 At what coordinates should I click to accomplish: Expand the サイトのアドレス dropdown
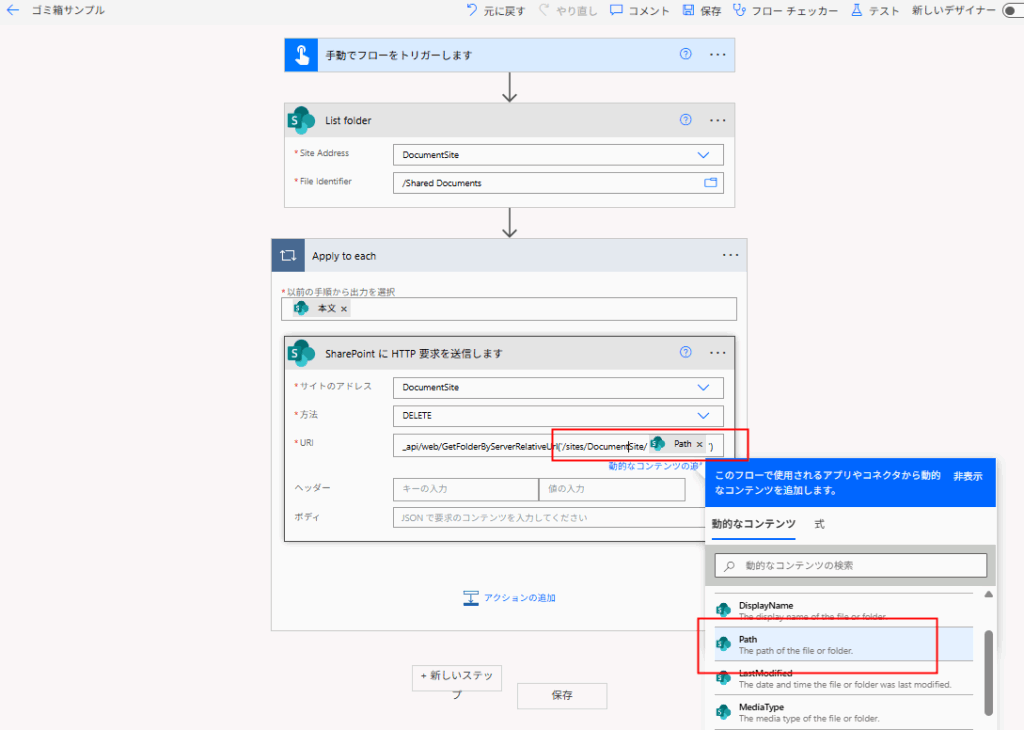[703, 387]
